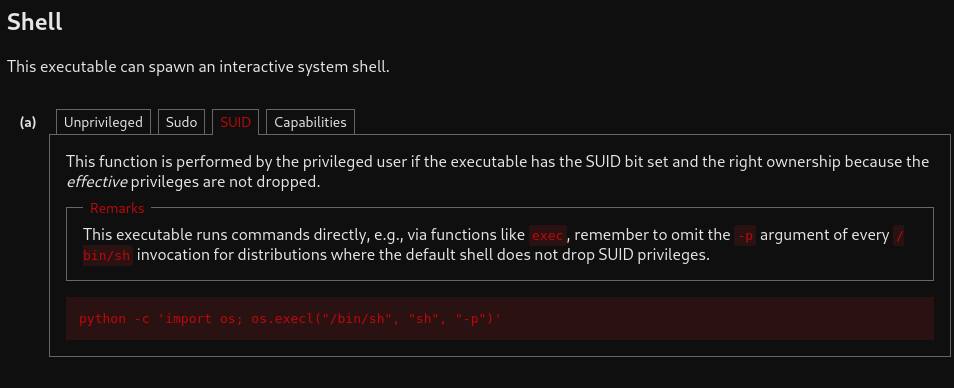Screen dimensions: 954x388
Task: Click the python command code block
Action: point(500,318)
